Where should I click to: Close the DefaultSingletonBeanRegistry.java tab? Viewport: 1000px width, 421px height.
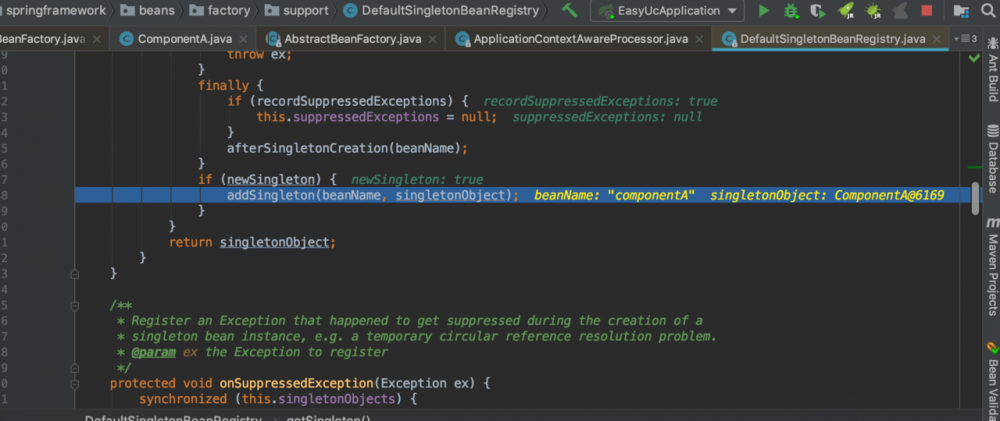(x=937, y=39)
